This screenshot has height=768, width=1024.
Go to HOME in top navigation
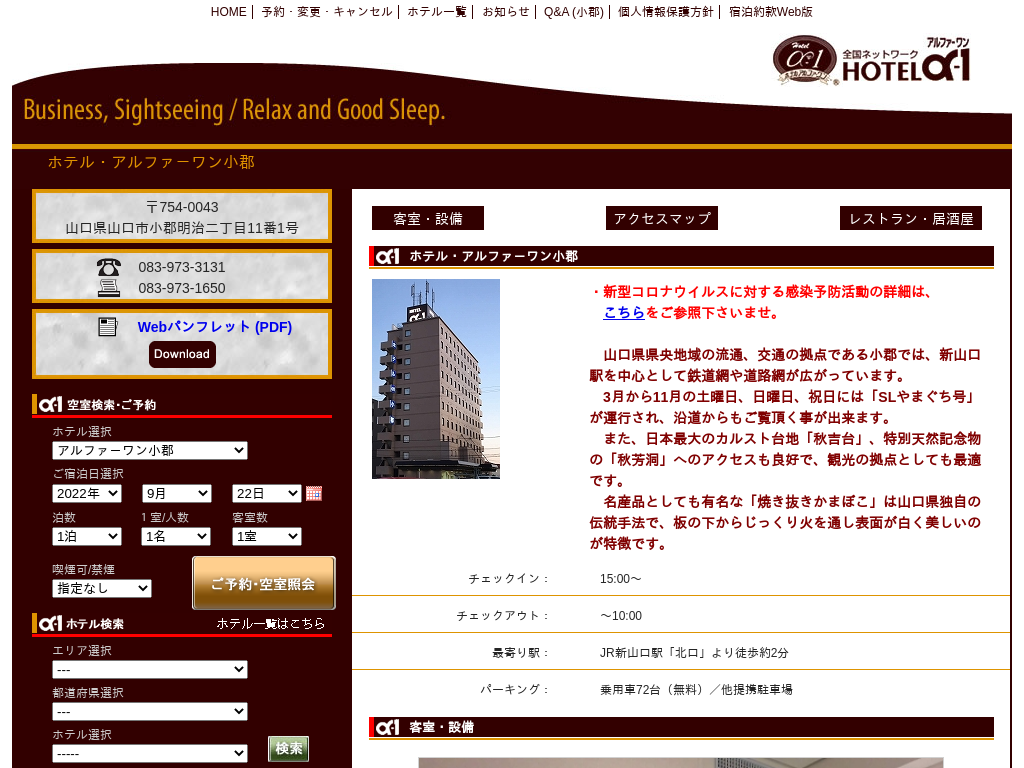tap(228, 12)
